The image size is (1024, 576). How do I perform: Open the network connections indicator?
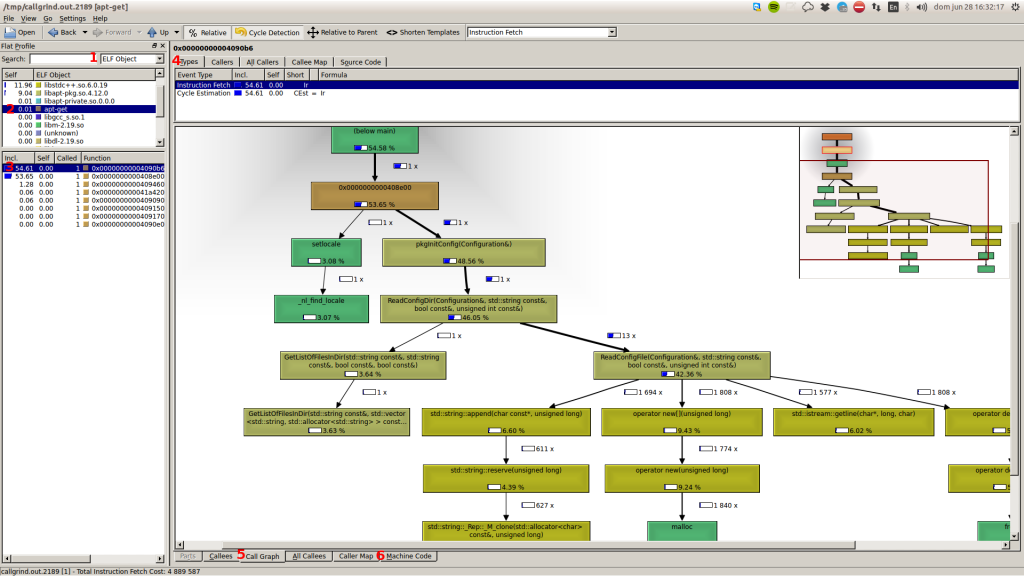876,7
